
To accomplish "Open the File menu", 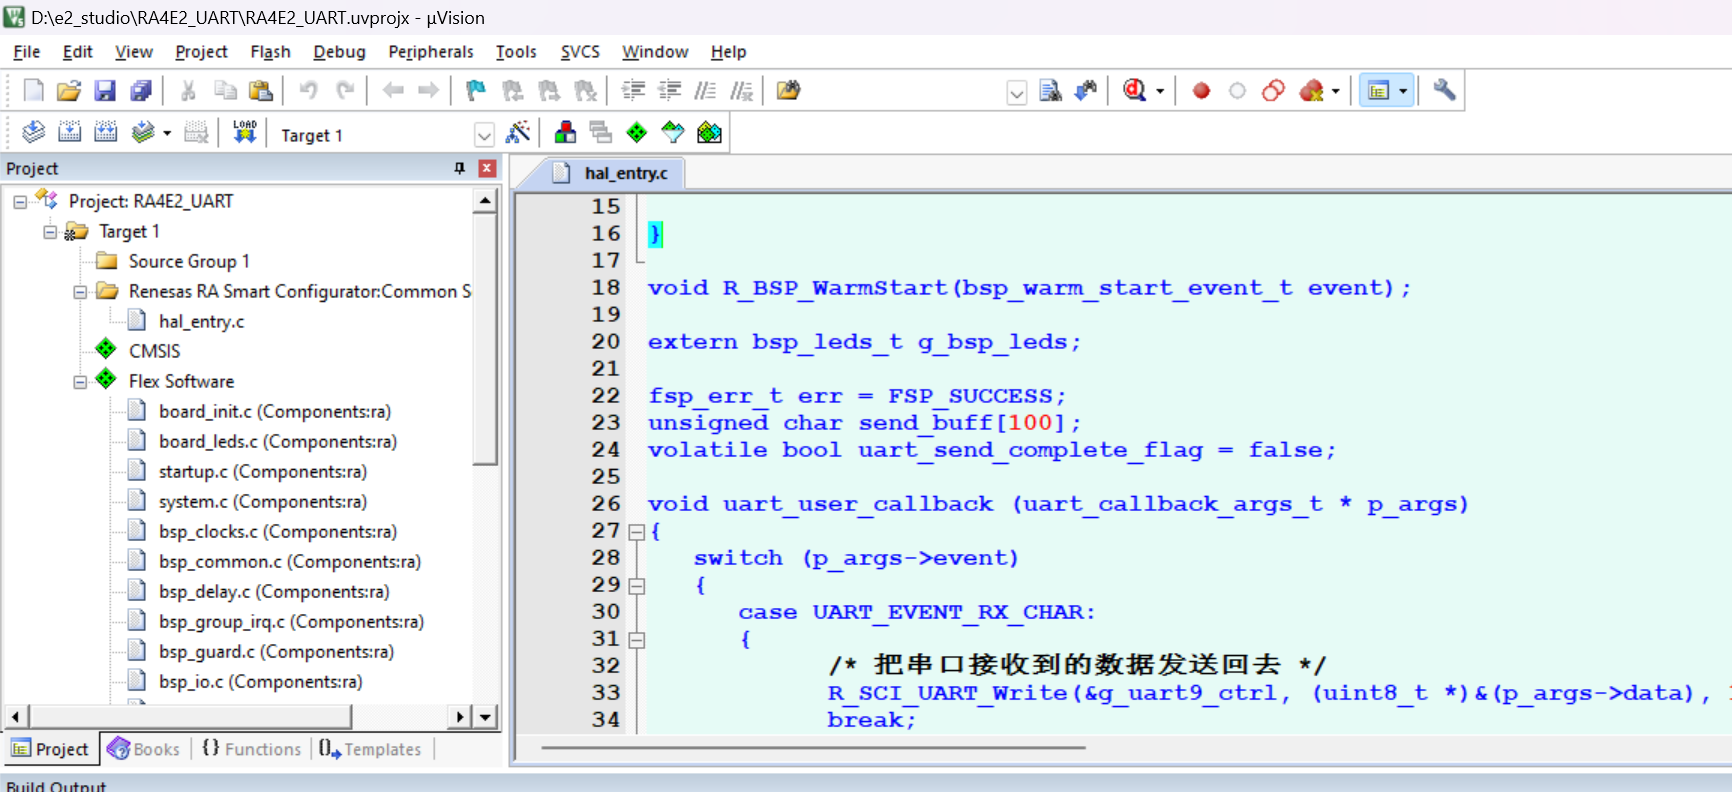I will (x=26, y=52).
